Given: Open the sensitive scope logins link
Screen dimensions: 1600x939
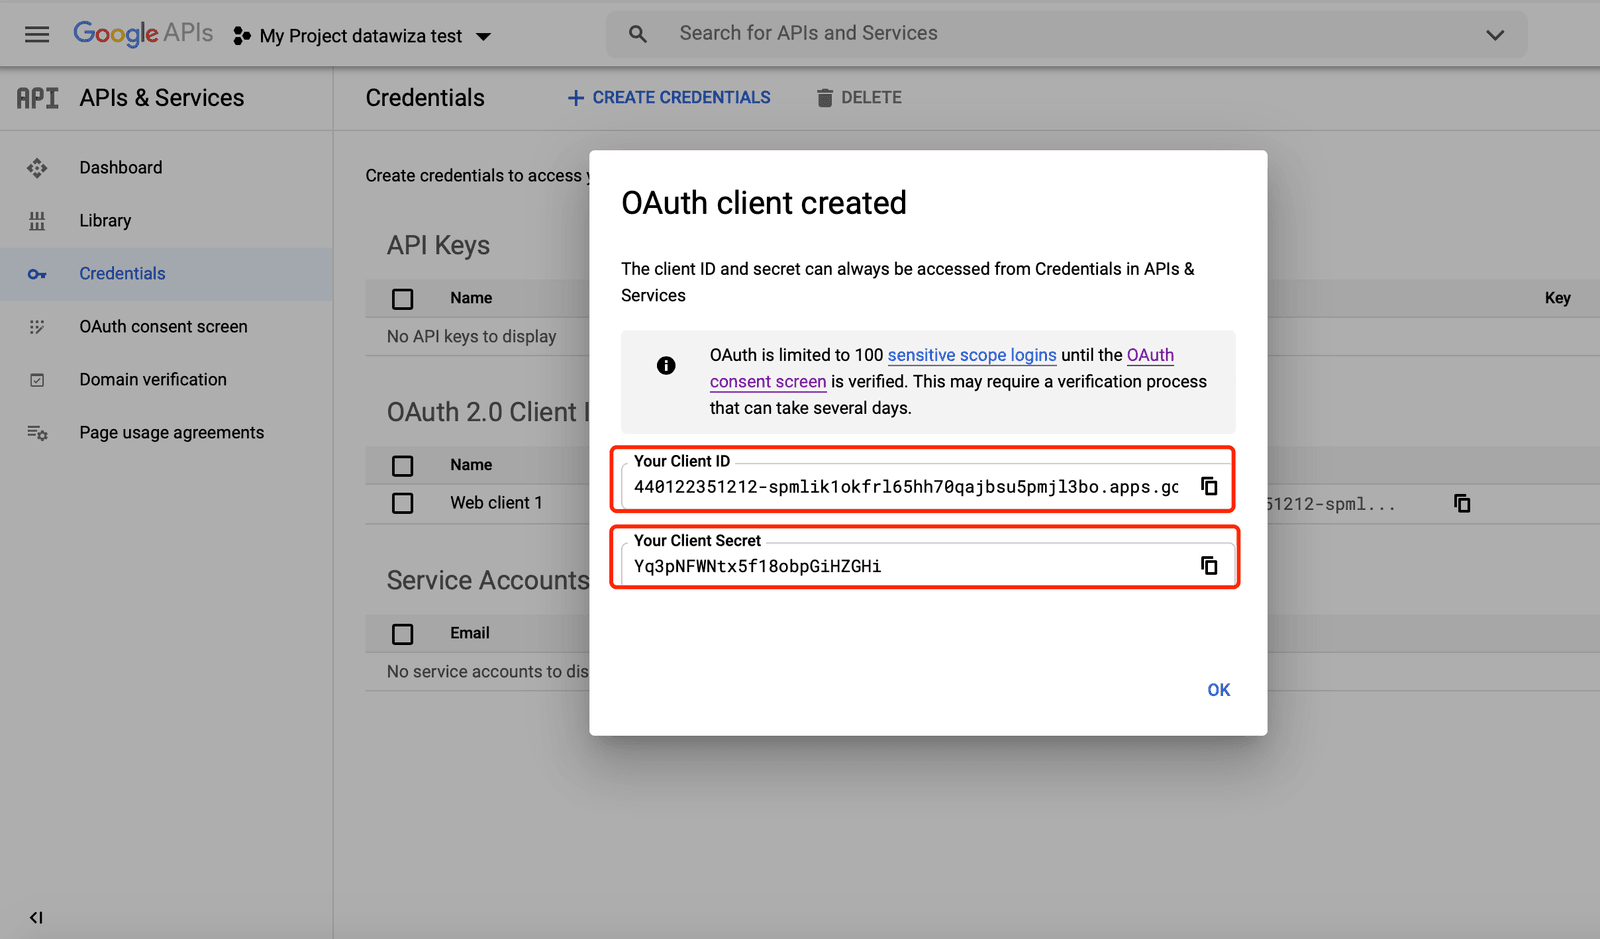Looking at the screenshot, I should [x=972, y=355].
